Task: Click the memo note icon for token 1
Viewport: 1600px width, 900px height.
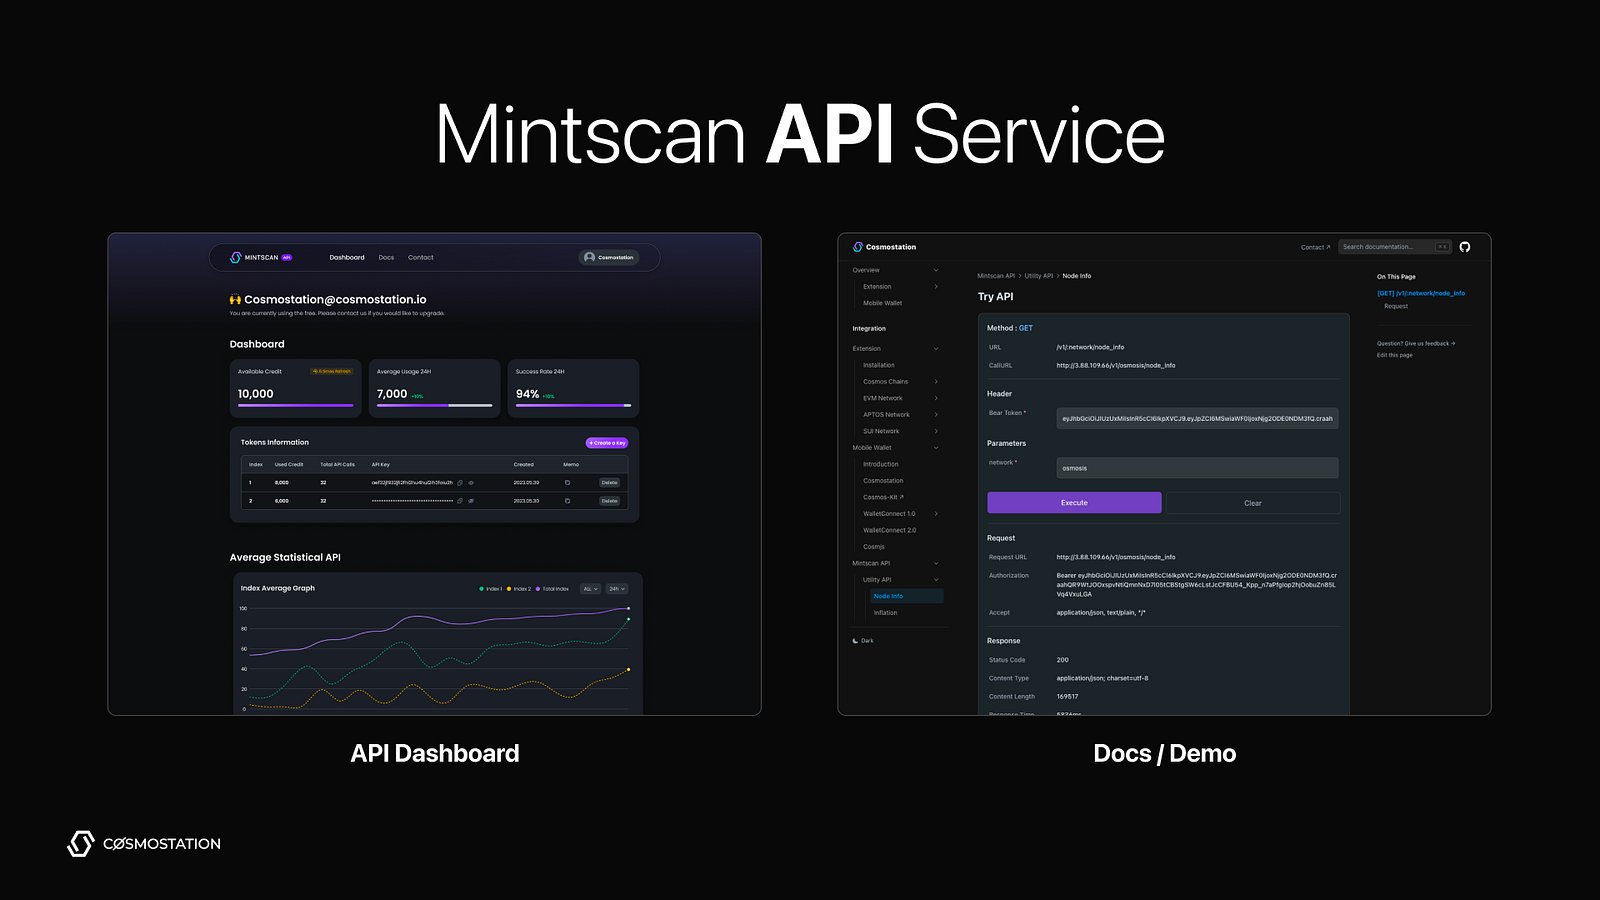Action: (x=567, y=482)
